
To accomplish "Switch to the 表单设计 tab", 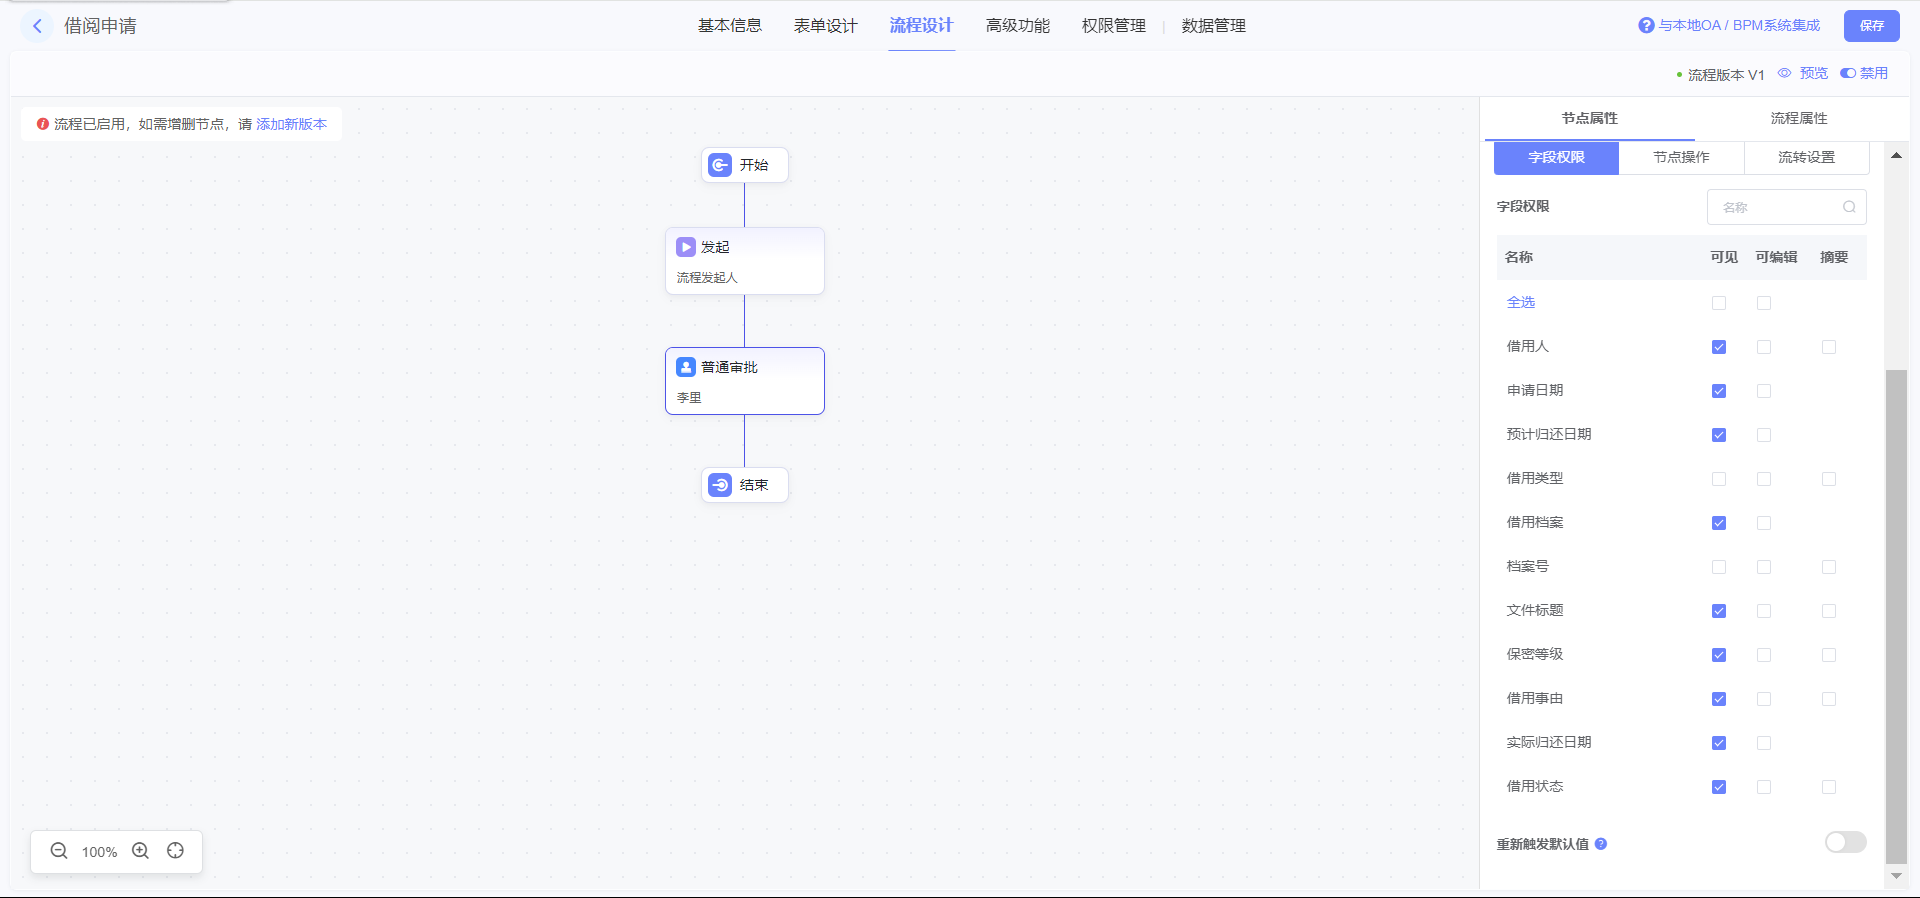I will tap(825, 26).
